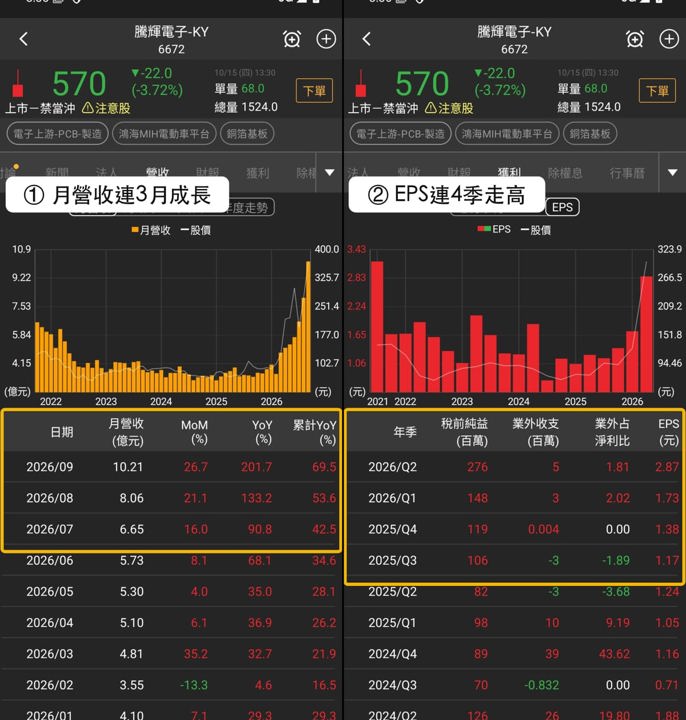Tap 業外收支 (百萬) column header
The image size is (686, 720).
coord(536,432)
